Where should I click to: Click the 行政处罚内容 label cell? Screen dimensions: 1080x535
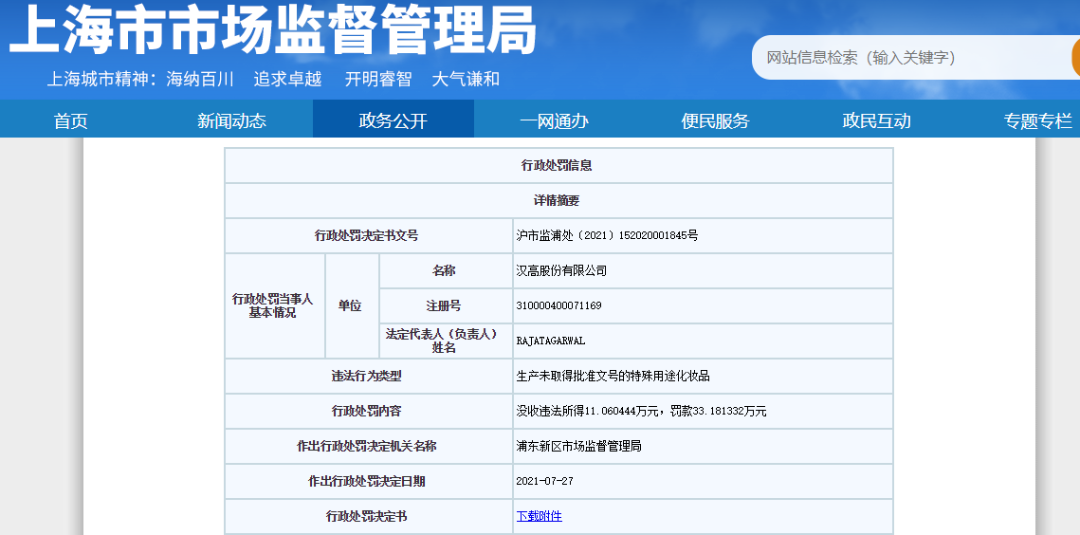click(x=368, y=411)
